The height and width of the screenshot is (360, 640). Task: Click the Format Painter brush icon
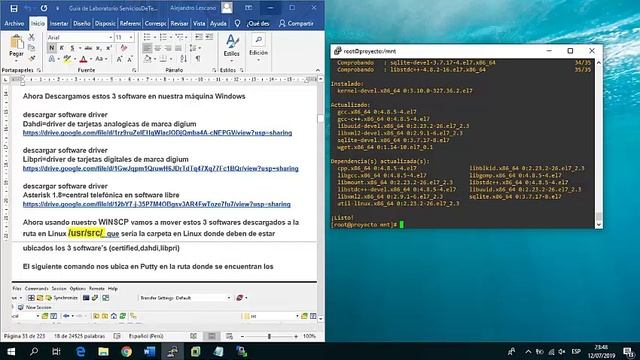[31, 58]
